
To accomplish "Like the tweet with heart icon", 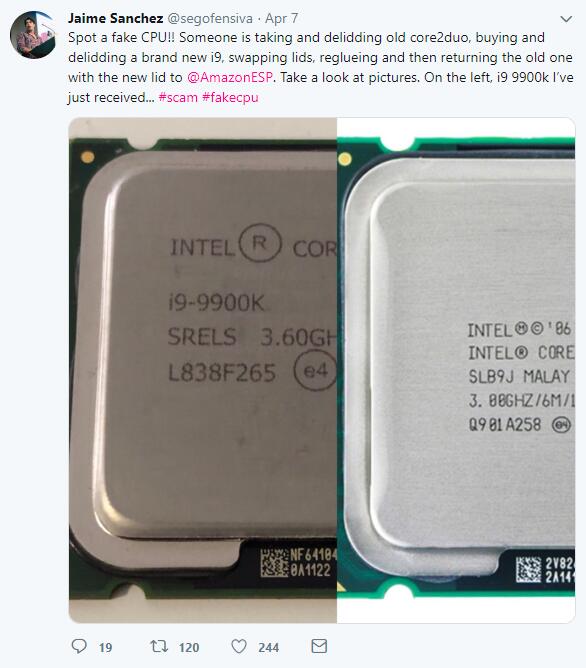I will click(239, 646).
